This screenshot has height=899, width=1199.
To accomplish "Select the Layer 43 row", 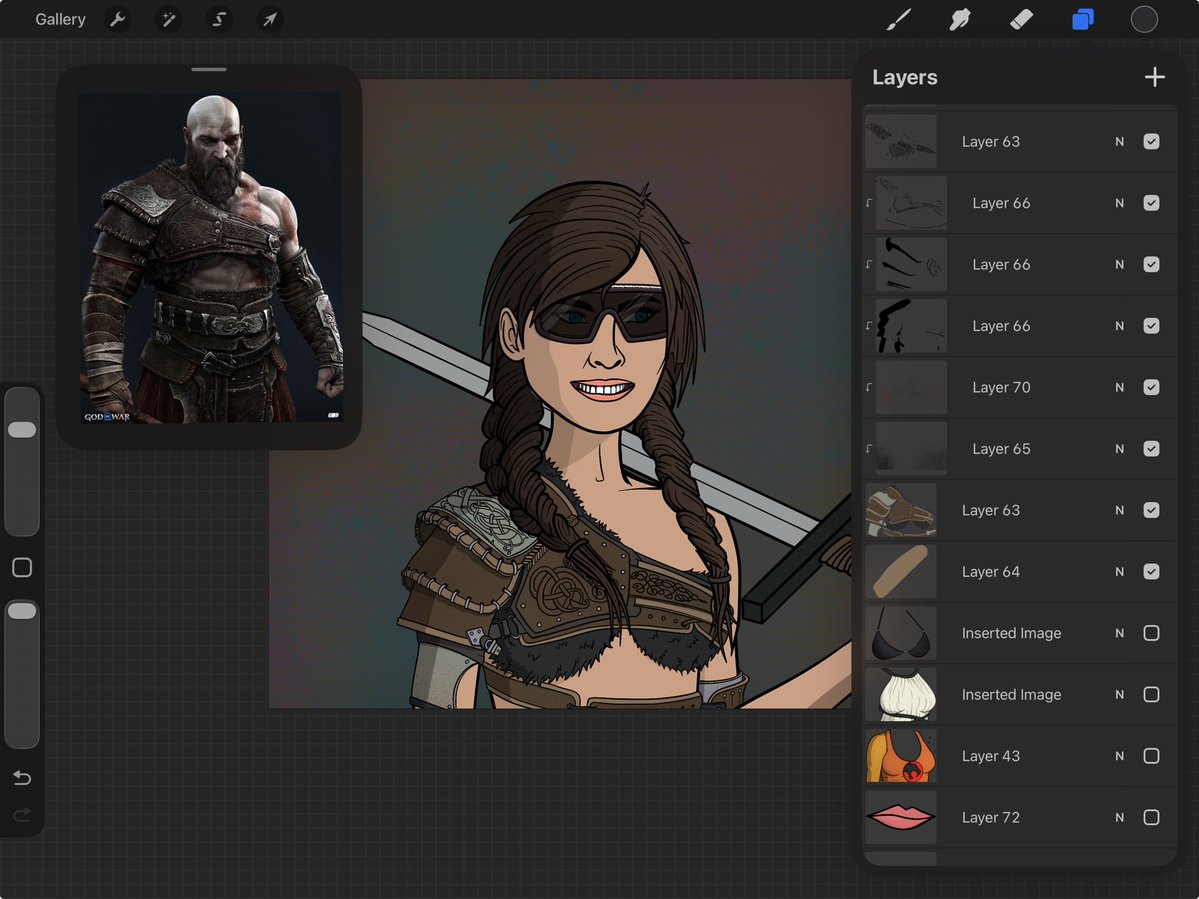I will pos(1020,756).
